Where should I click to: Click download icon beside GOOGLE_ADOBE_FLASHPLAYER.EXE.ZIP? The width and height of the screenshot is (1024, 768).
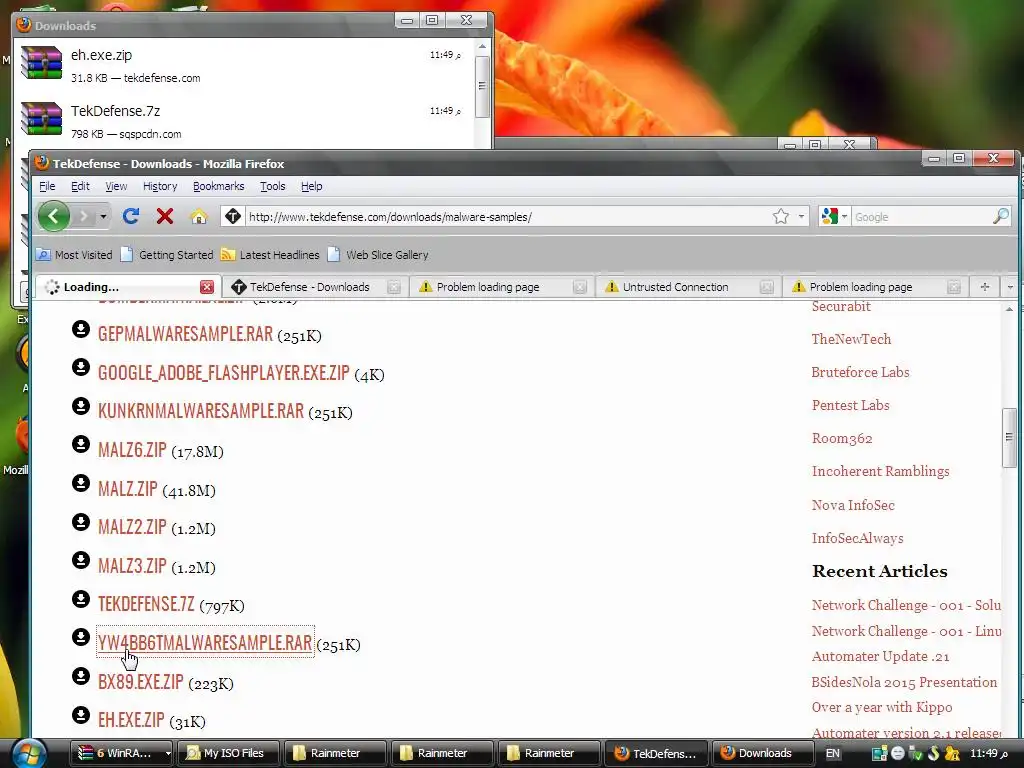point(81,367)
